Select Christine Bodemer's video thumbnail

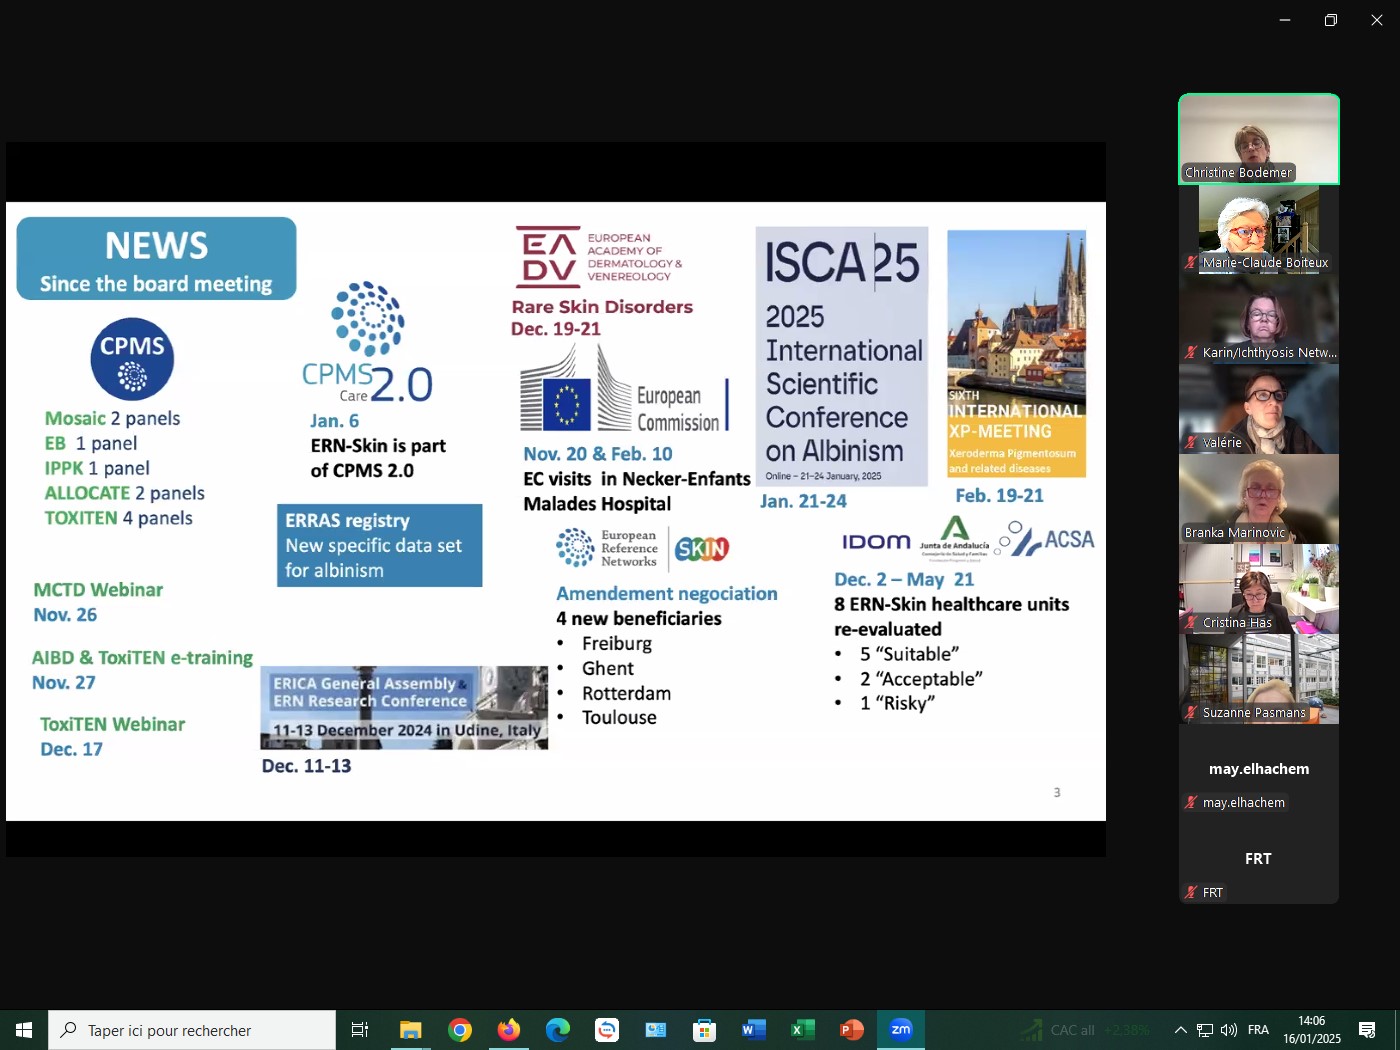point(1259,139)
